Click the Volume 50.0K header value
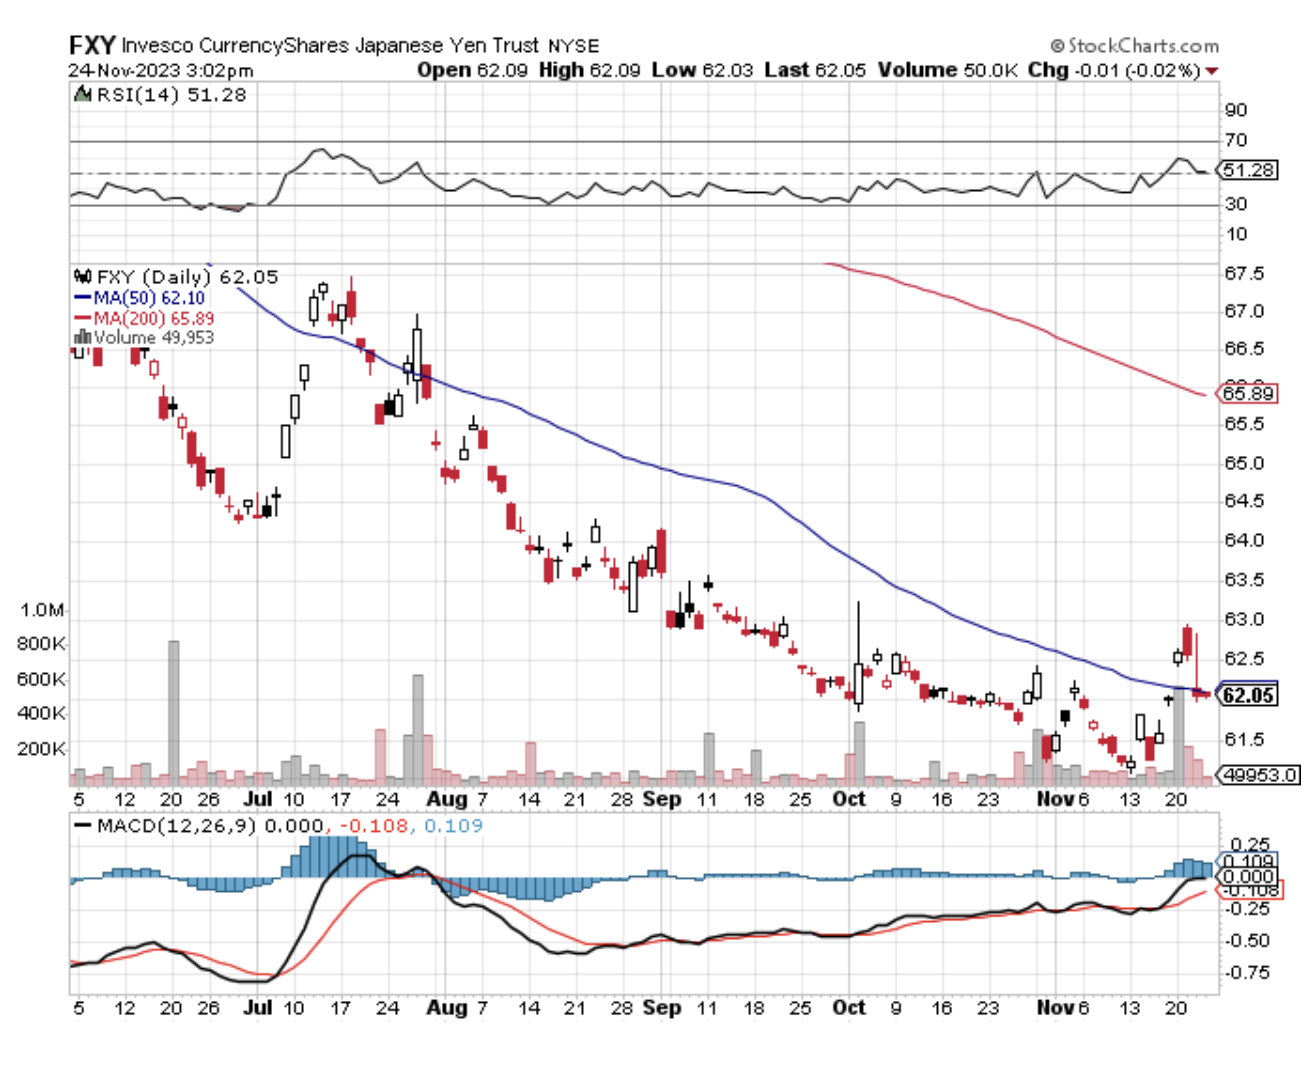This screenshot has width=1316, height=1072. pos(948,70)
